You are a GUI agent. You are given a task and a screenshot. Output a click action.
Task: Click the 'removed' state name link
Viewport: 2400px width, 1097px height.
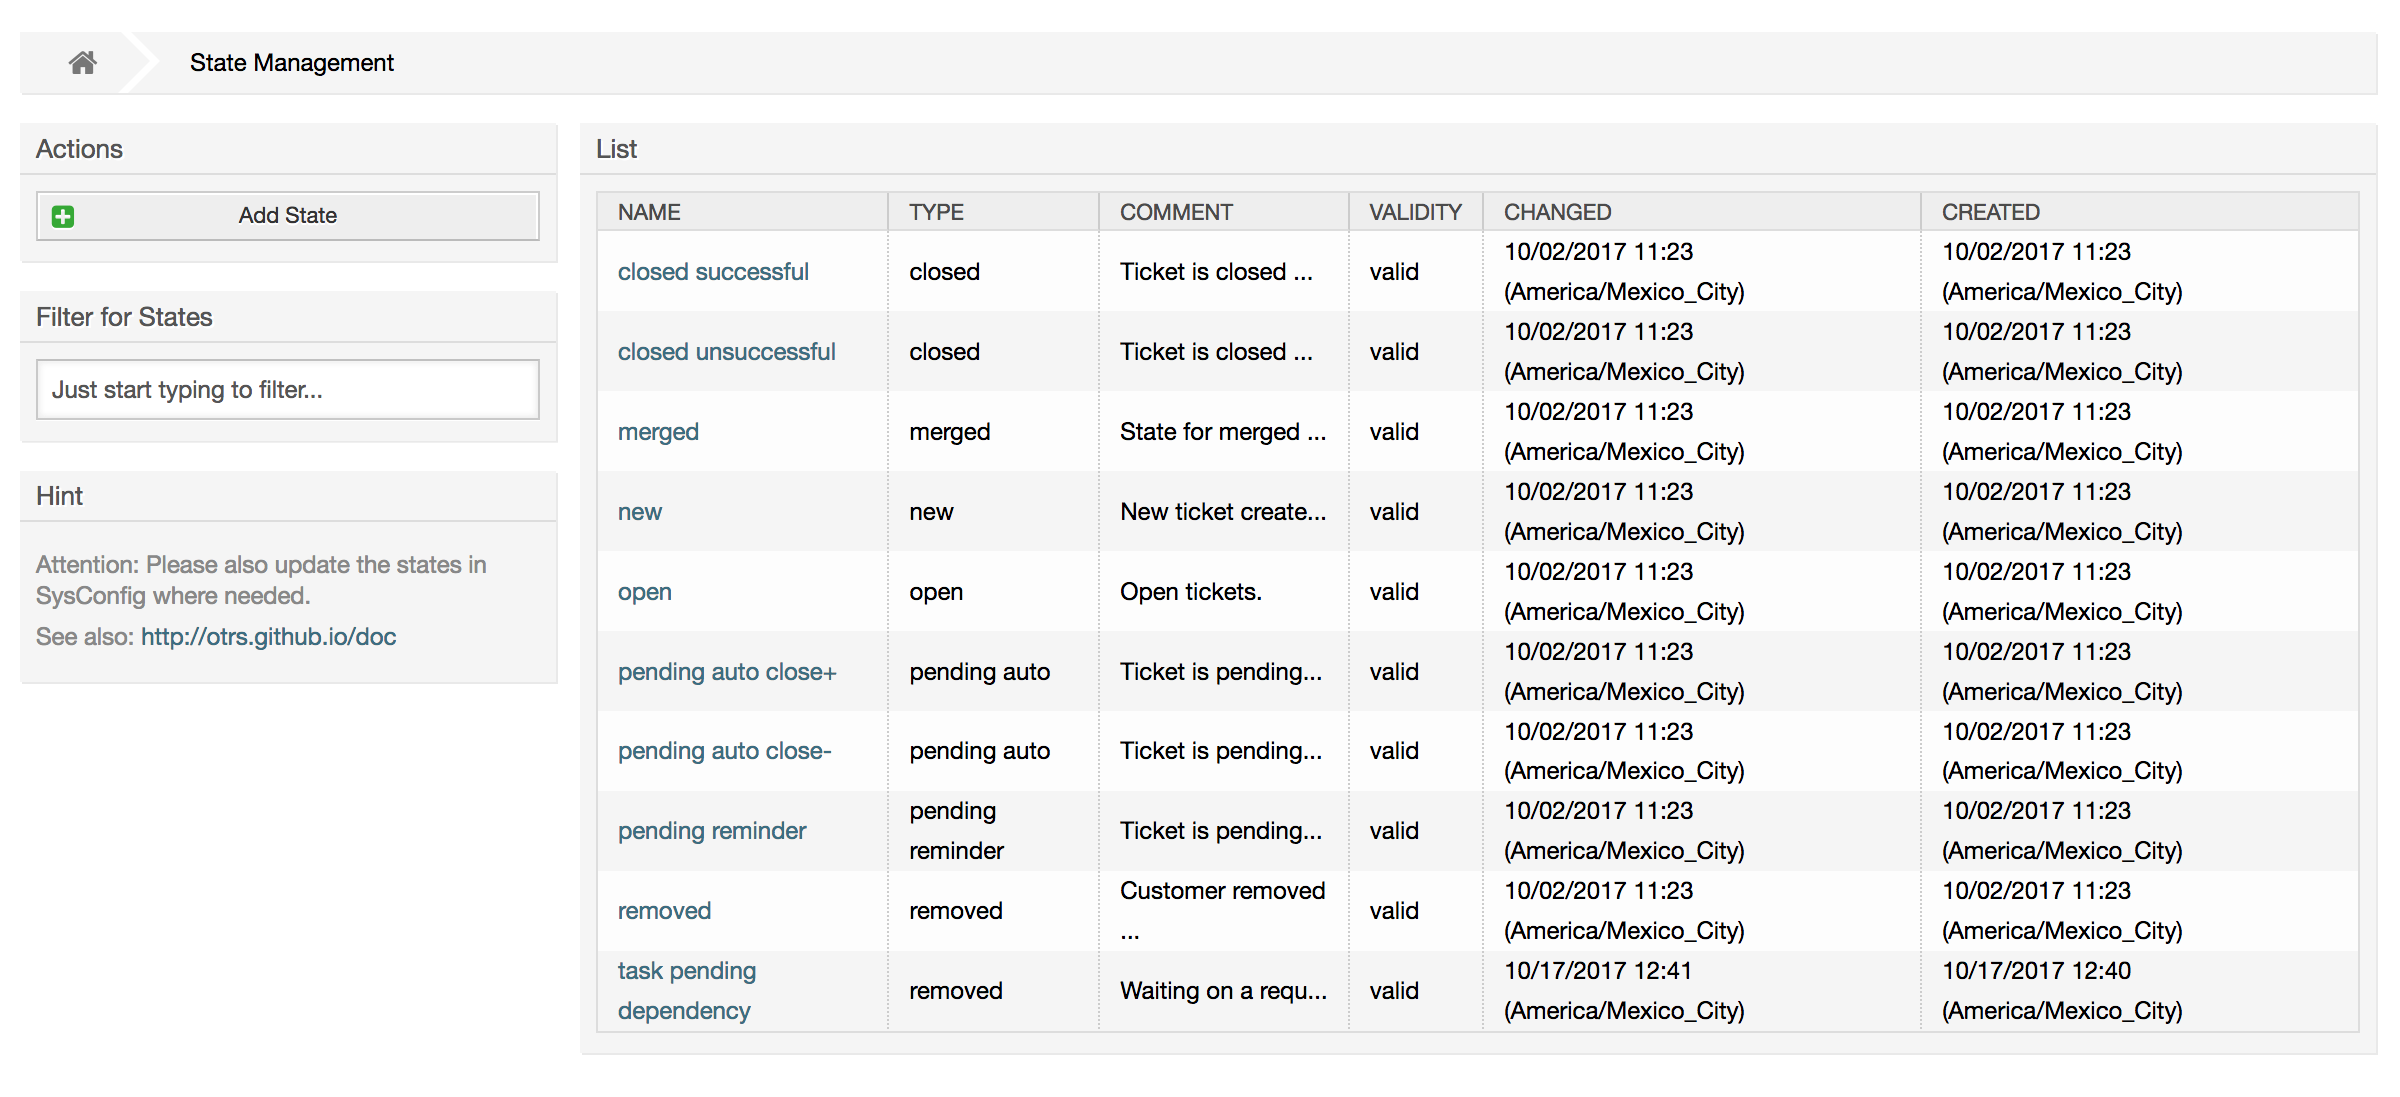click(664, 911)
